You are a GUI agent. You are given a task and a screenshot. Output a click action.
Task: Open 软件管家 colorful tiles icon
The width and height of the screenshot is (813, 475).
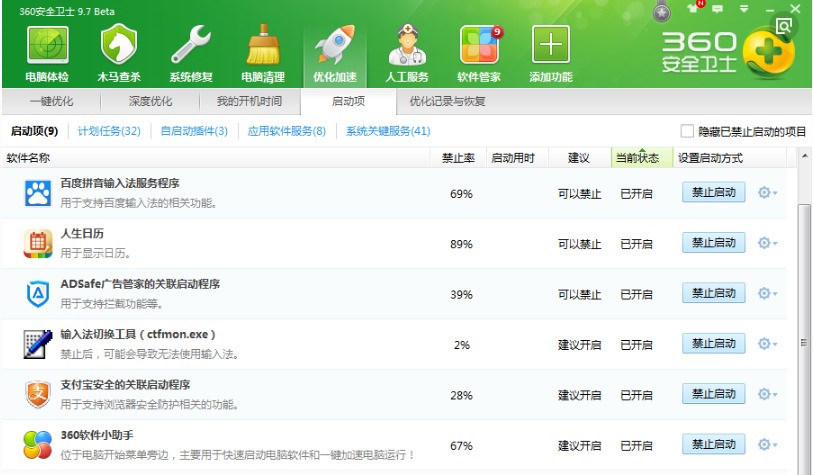point(479,45)
